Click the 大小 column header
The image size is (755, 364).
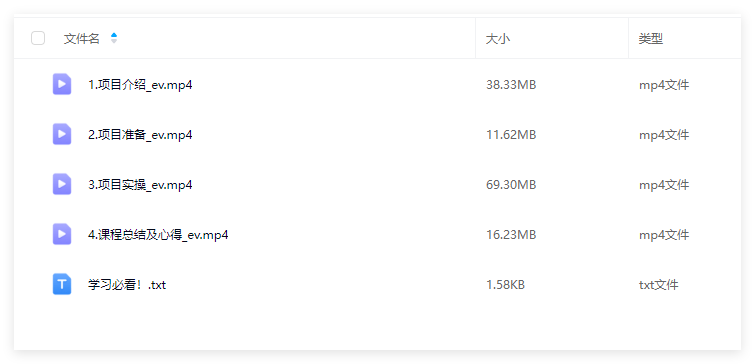[498, 39]
